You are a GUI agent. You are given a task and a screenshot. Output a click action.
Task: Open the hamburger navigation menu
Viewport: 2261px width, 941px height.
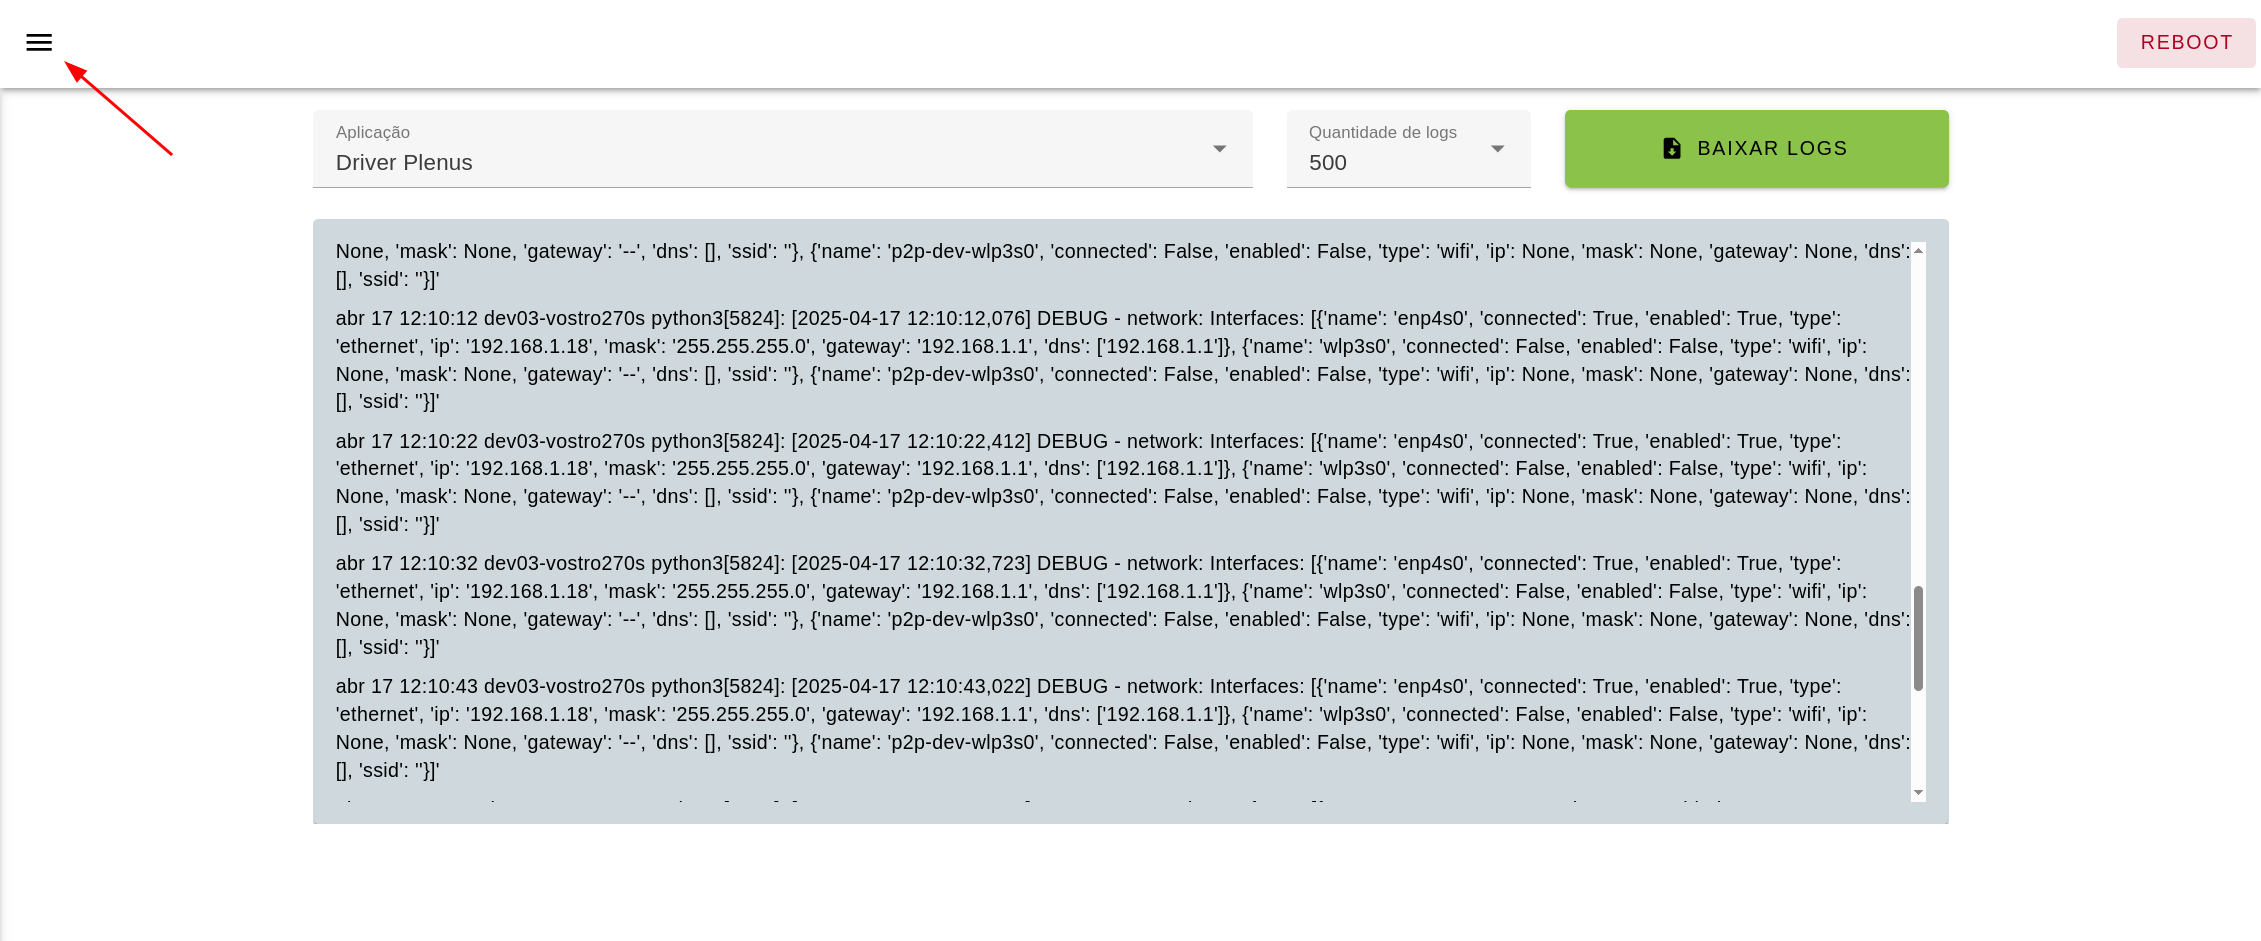click(x=39, y=42)
